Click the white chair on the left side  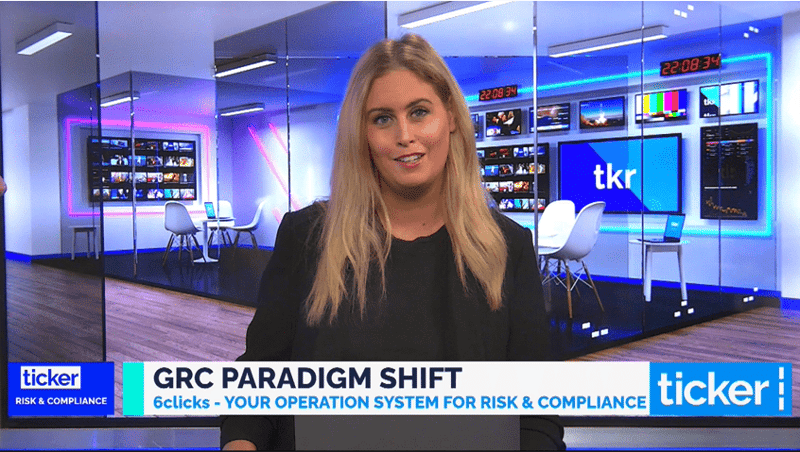tap(178, 226)
